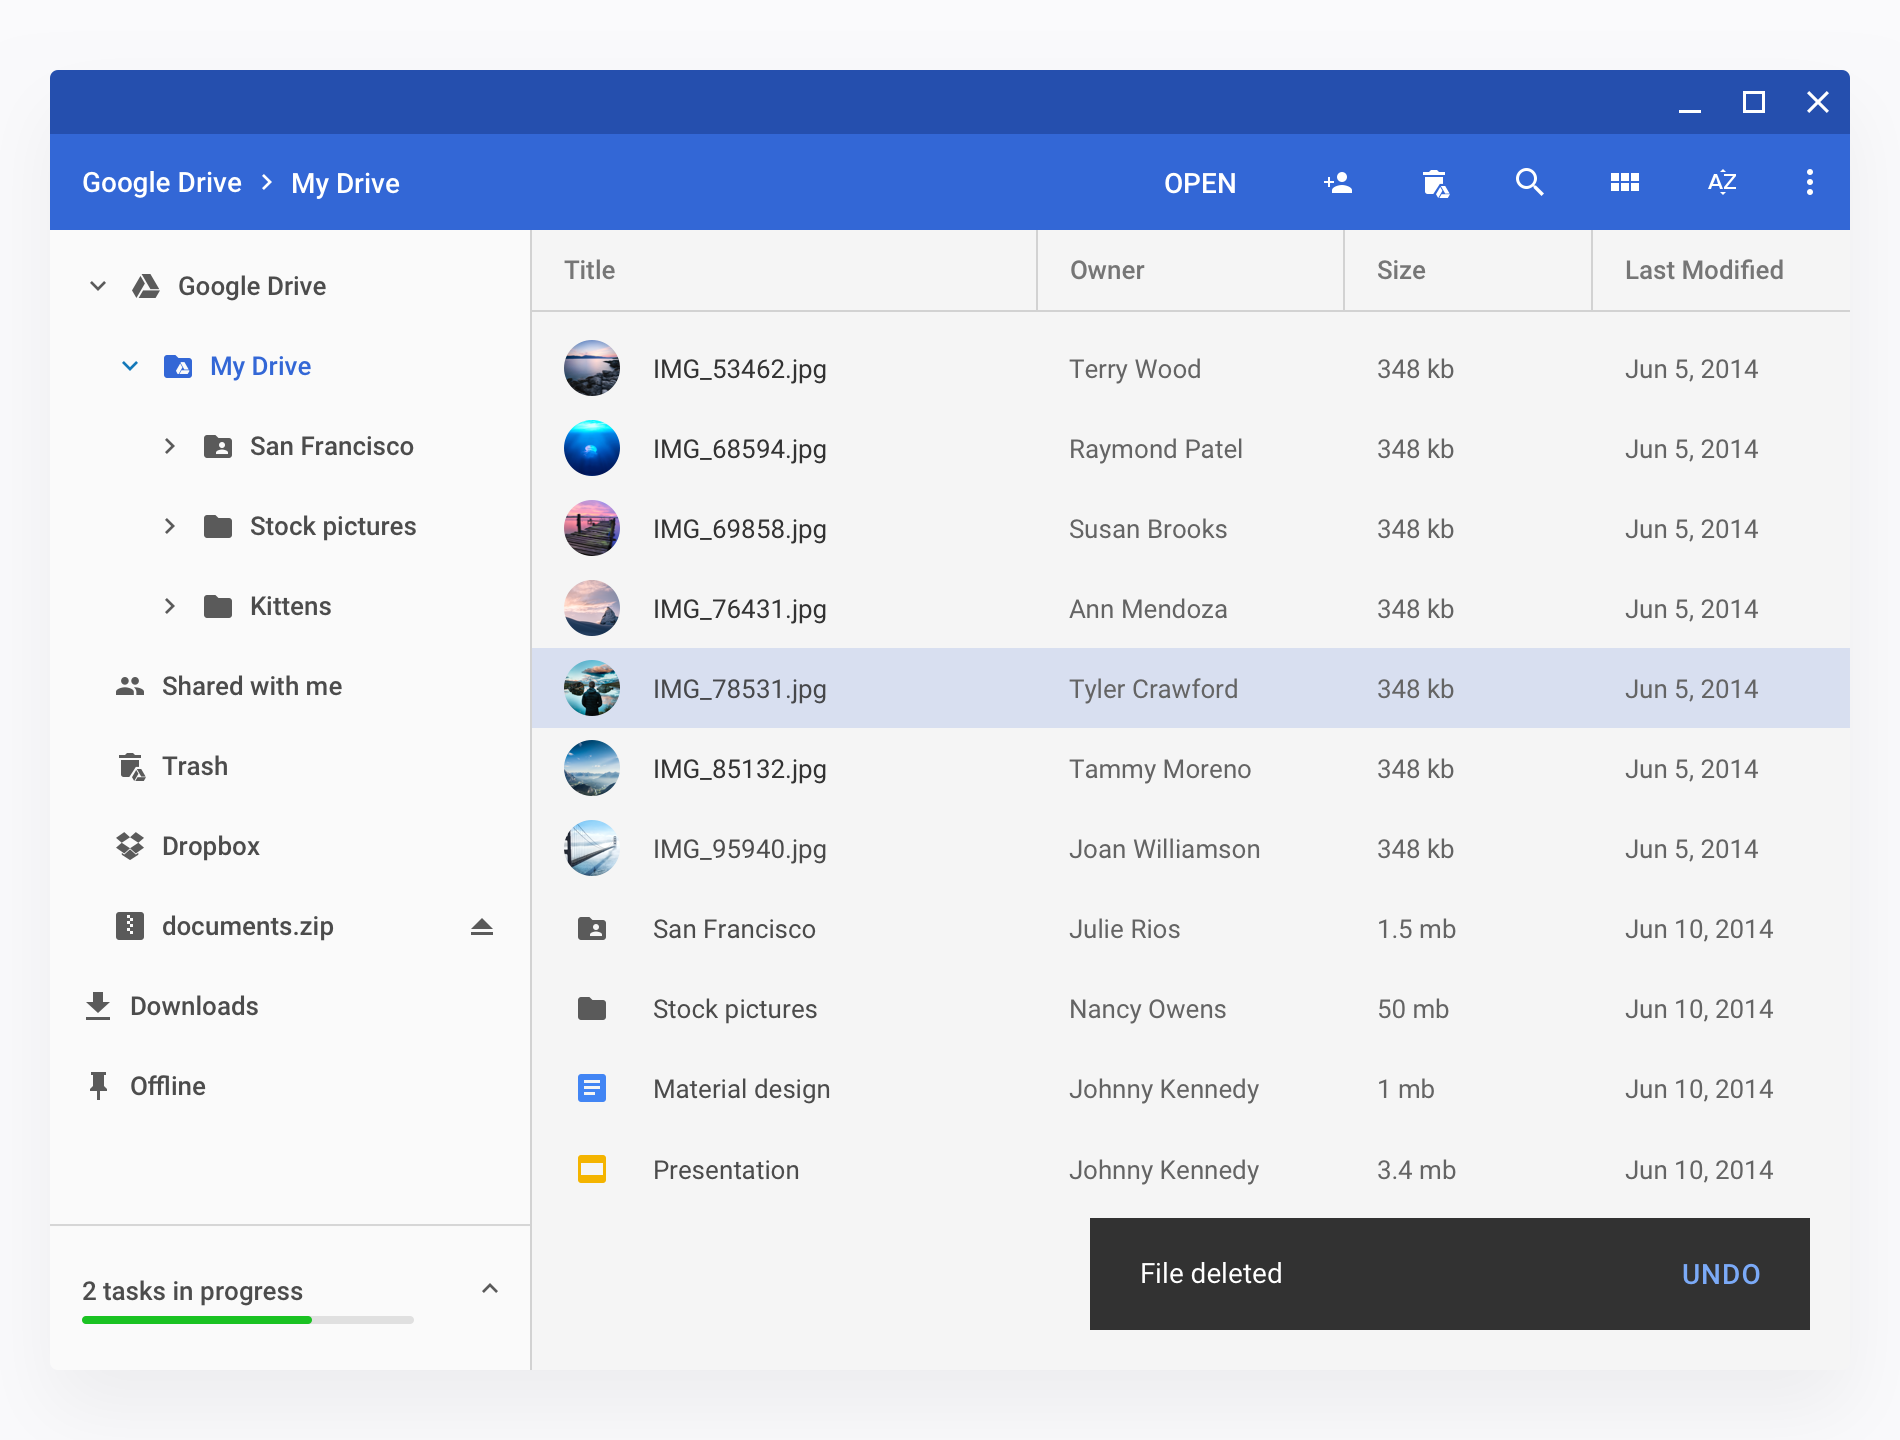Open search with the magnifier icon
1900x1440 pixels.
coord(1529,182)
